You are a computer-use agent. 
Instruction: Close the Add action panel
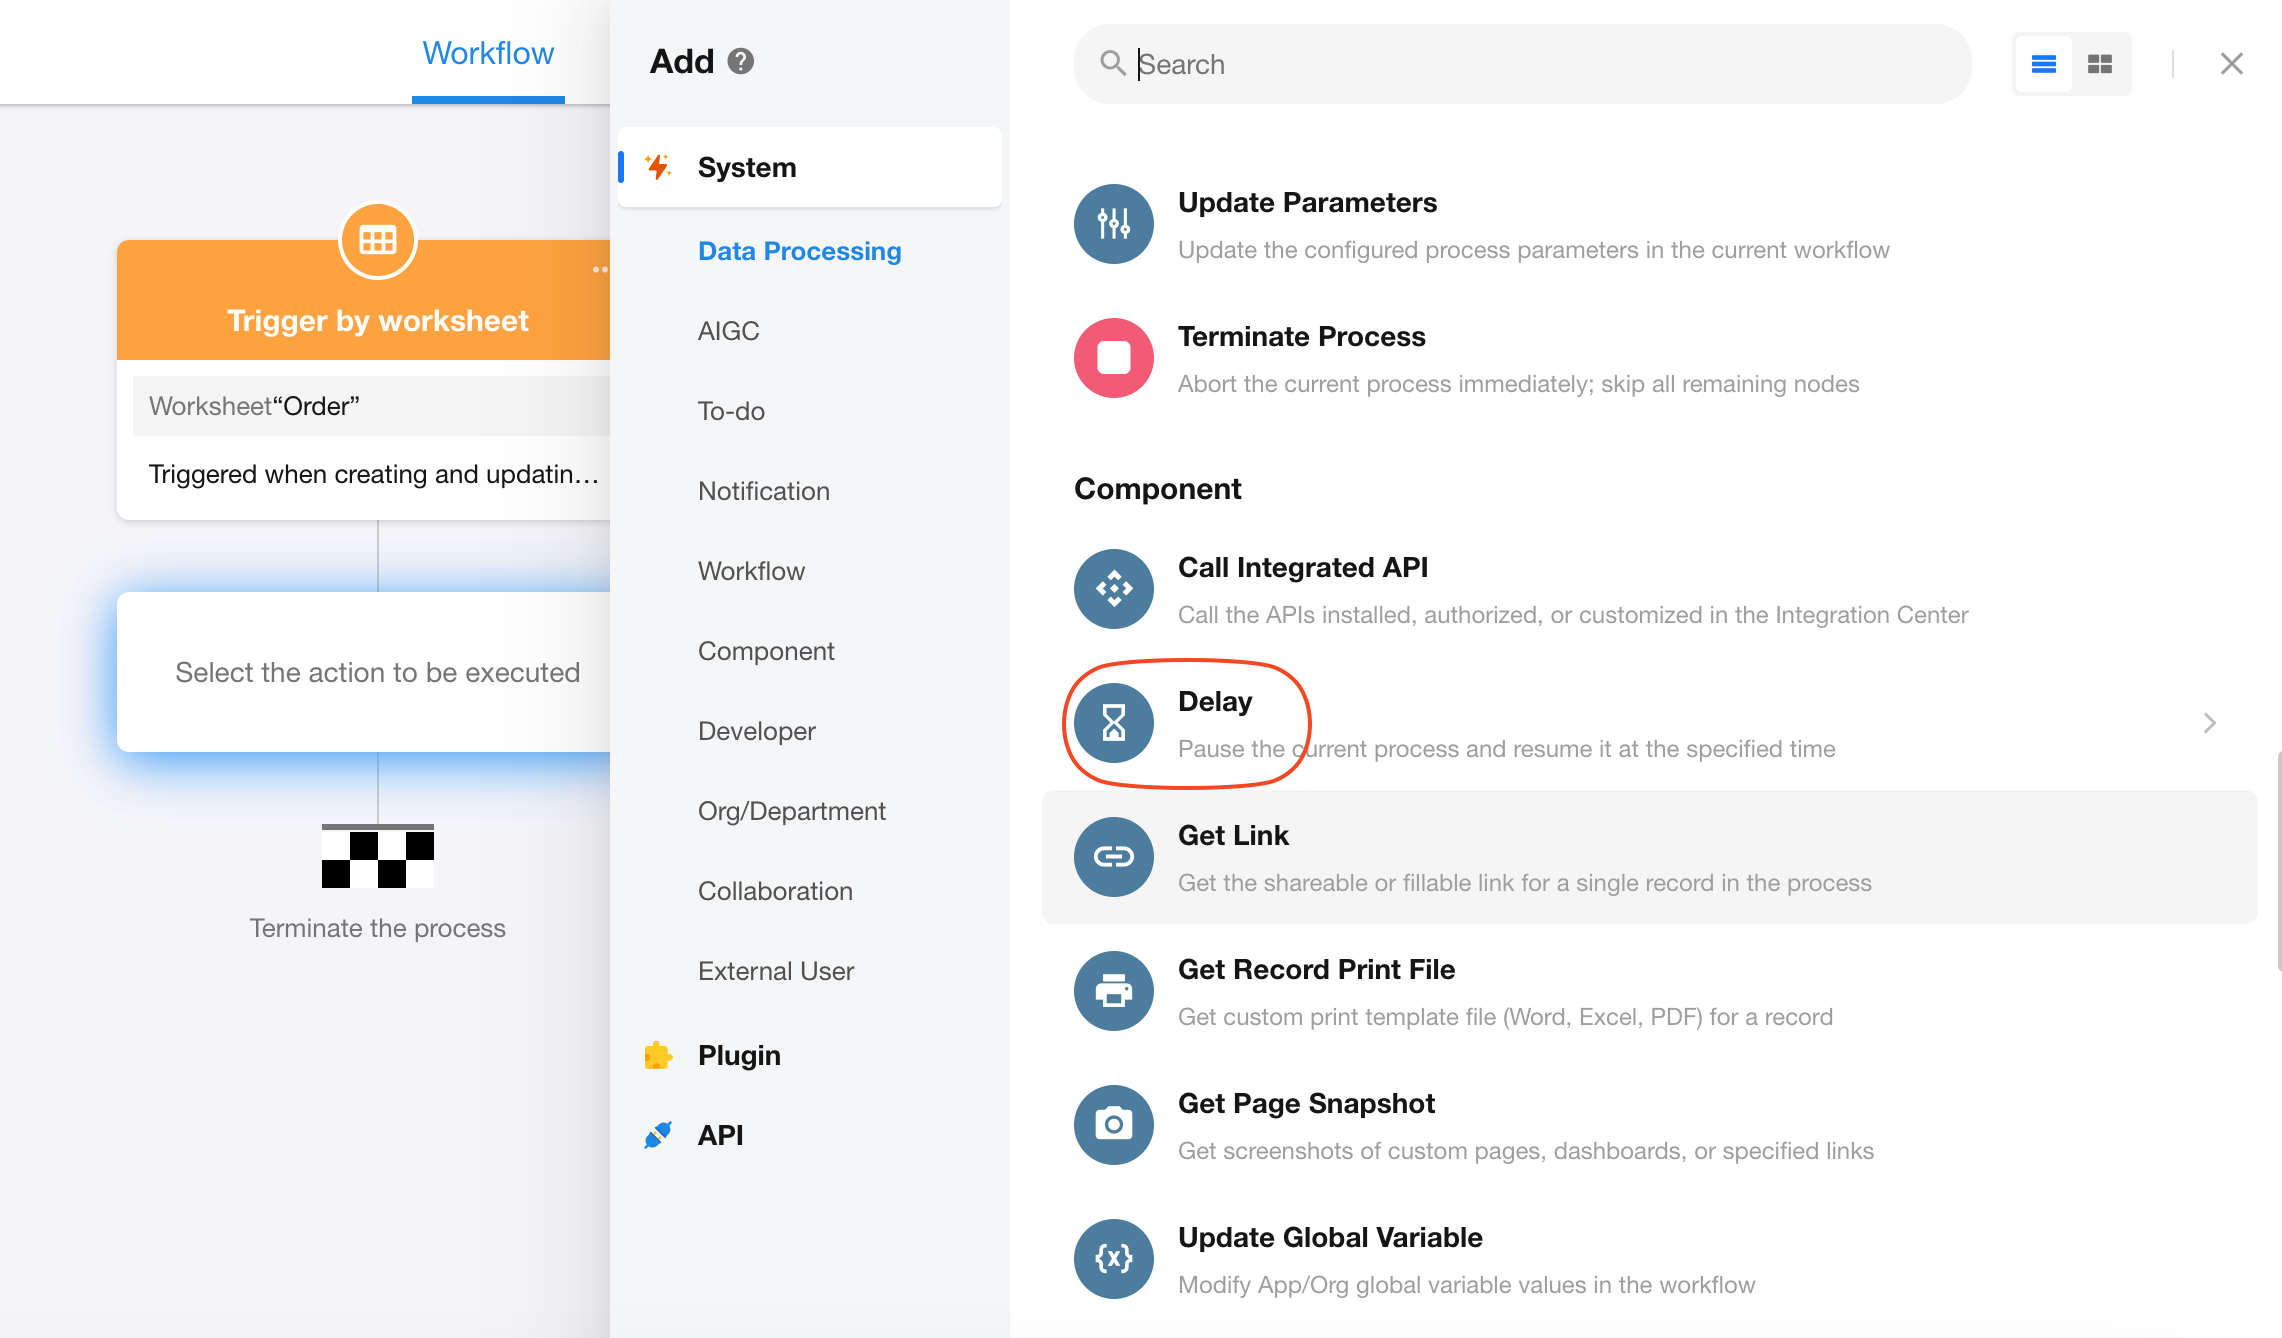2231,64
